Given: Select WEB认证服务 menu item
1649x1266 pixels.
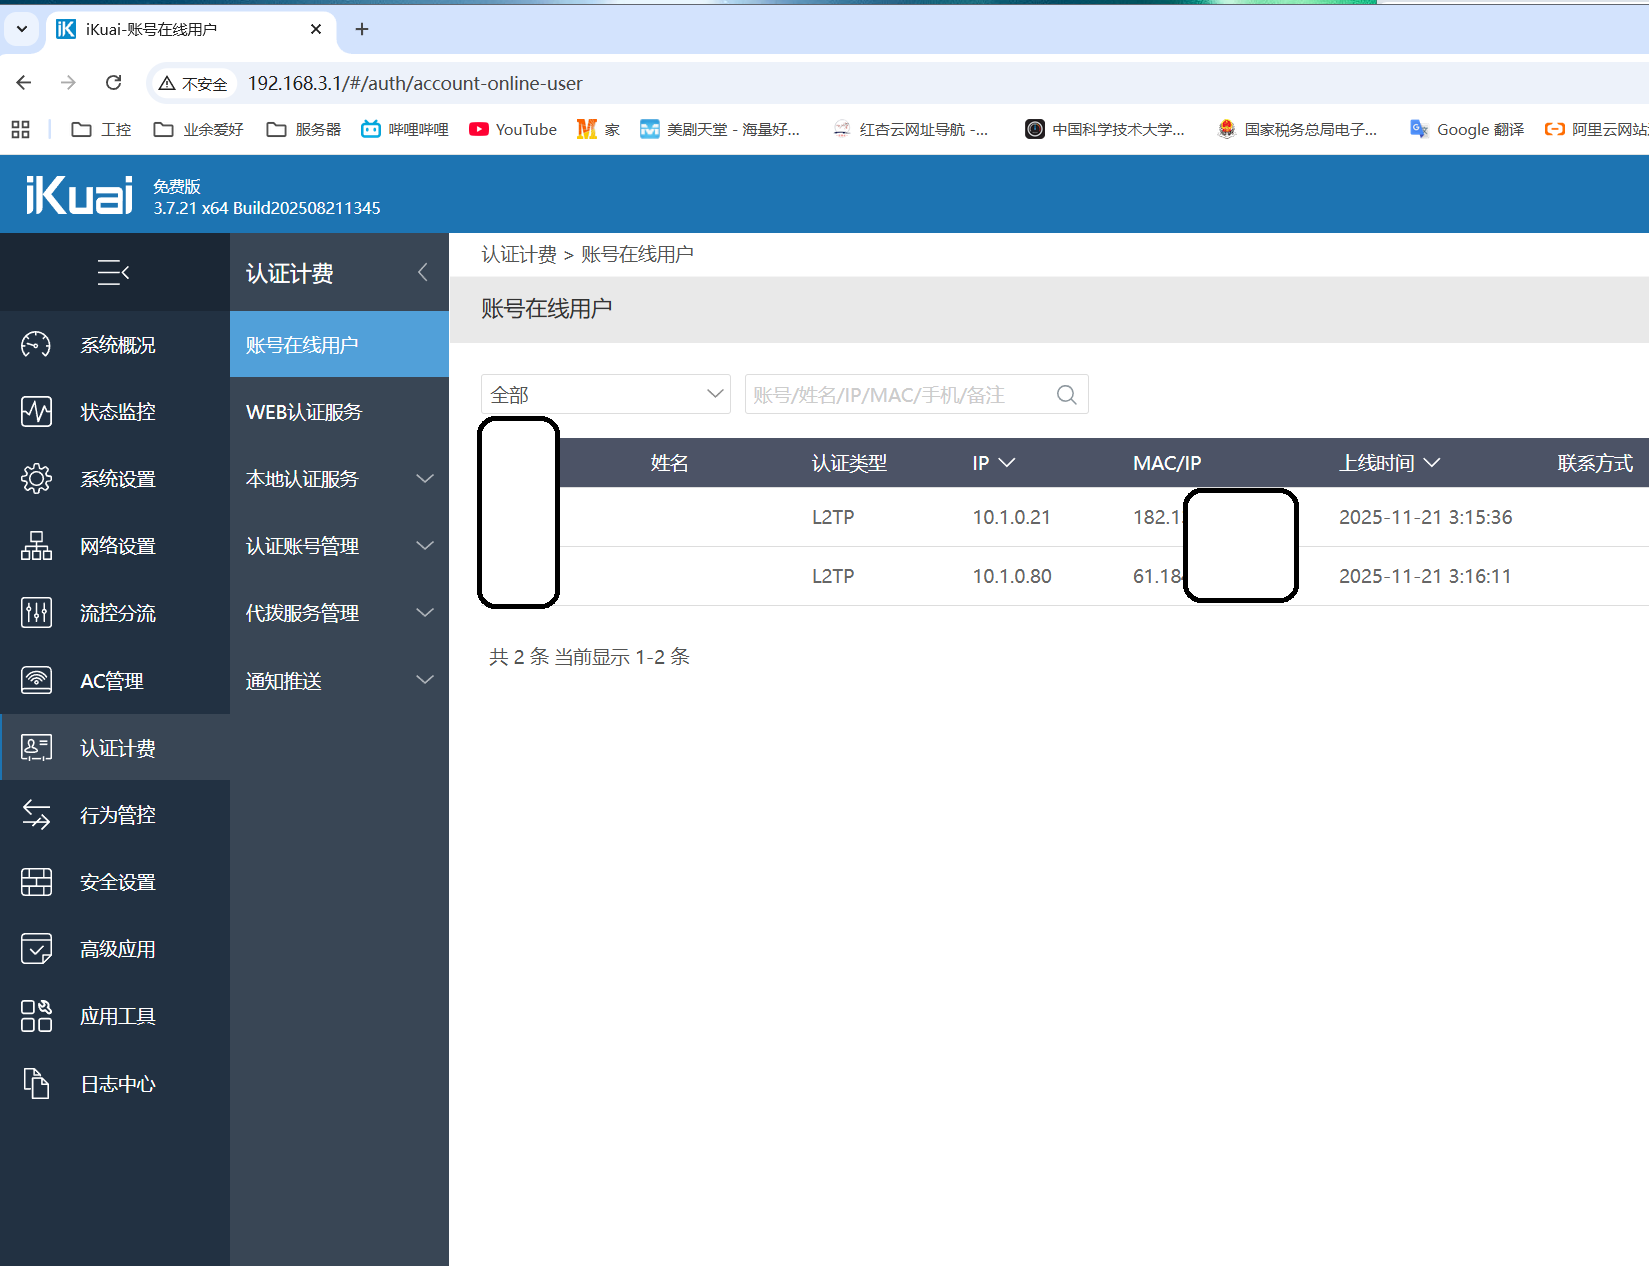Looking at the screenshot, I should [x=304, y=412].
